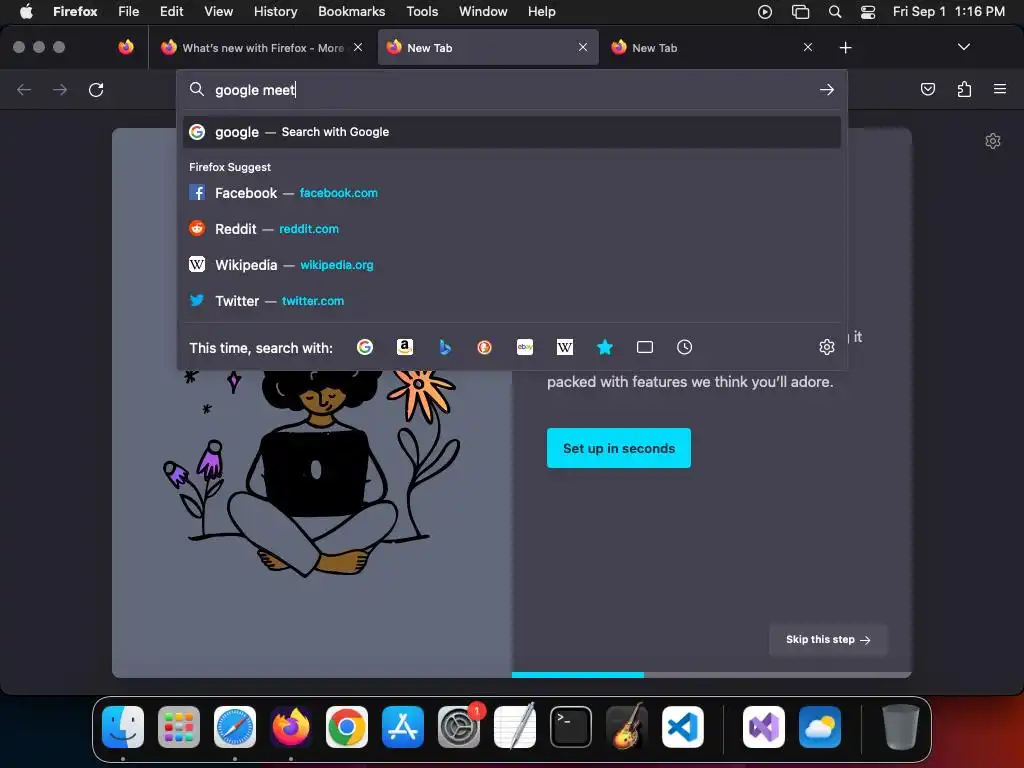The width and height of the screenshot is (1024, 768).
Task: Open Extensions puzzle icon
Action: tap(965, 89)
